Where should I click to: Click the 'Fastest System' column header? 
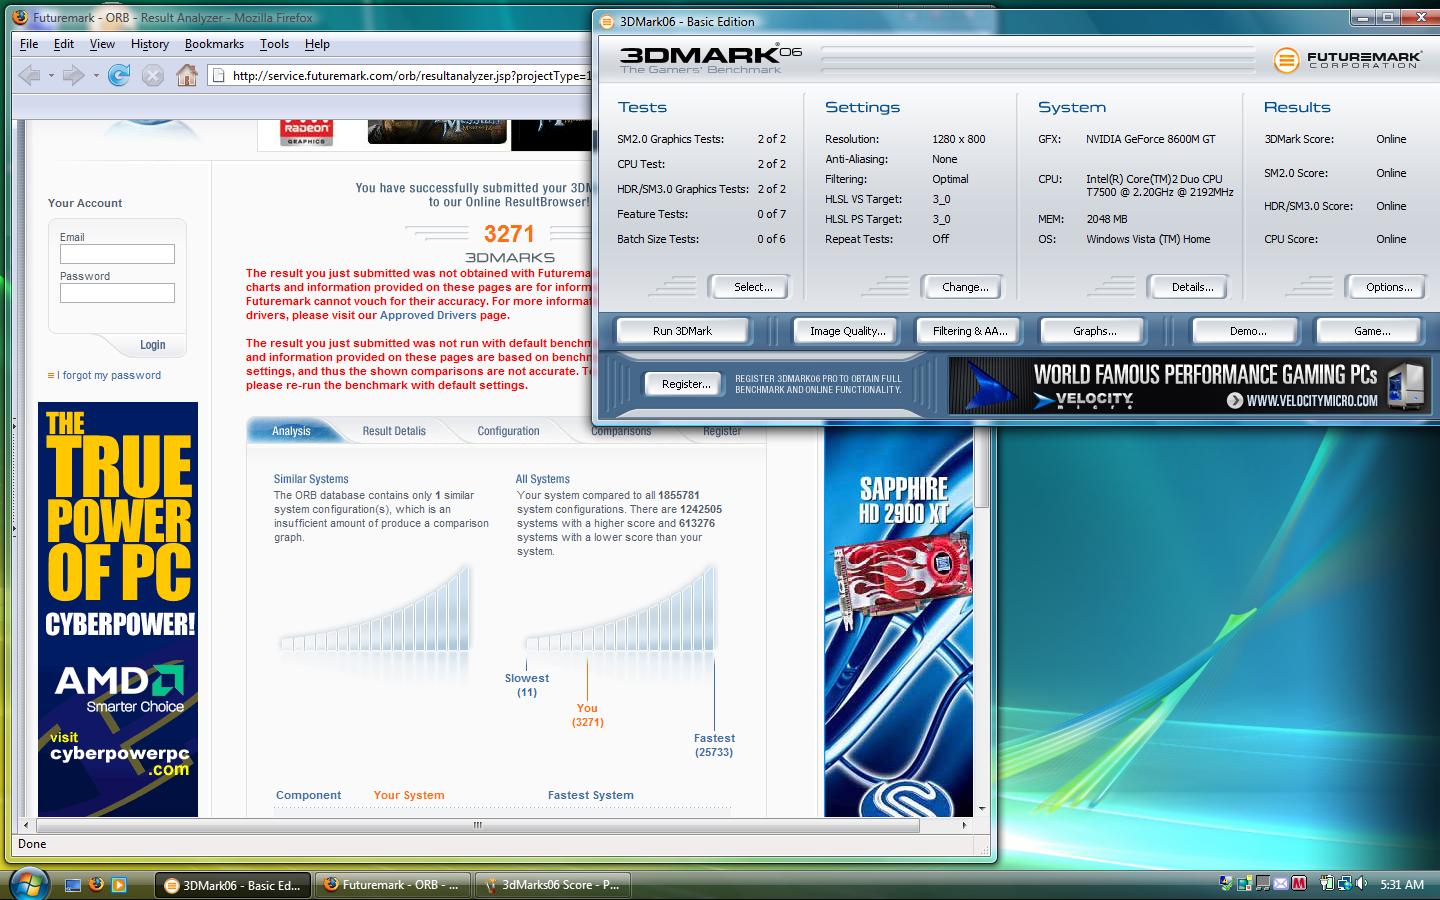pos(590,795)
